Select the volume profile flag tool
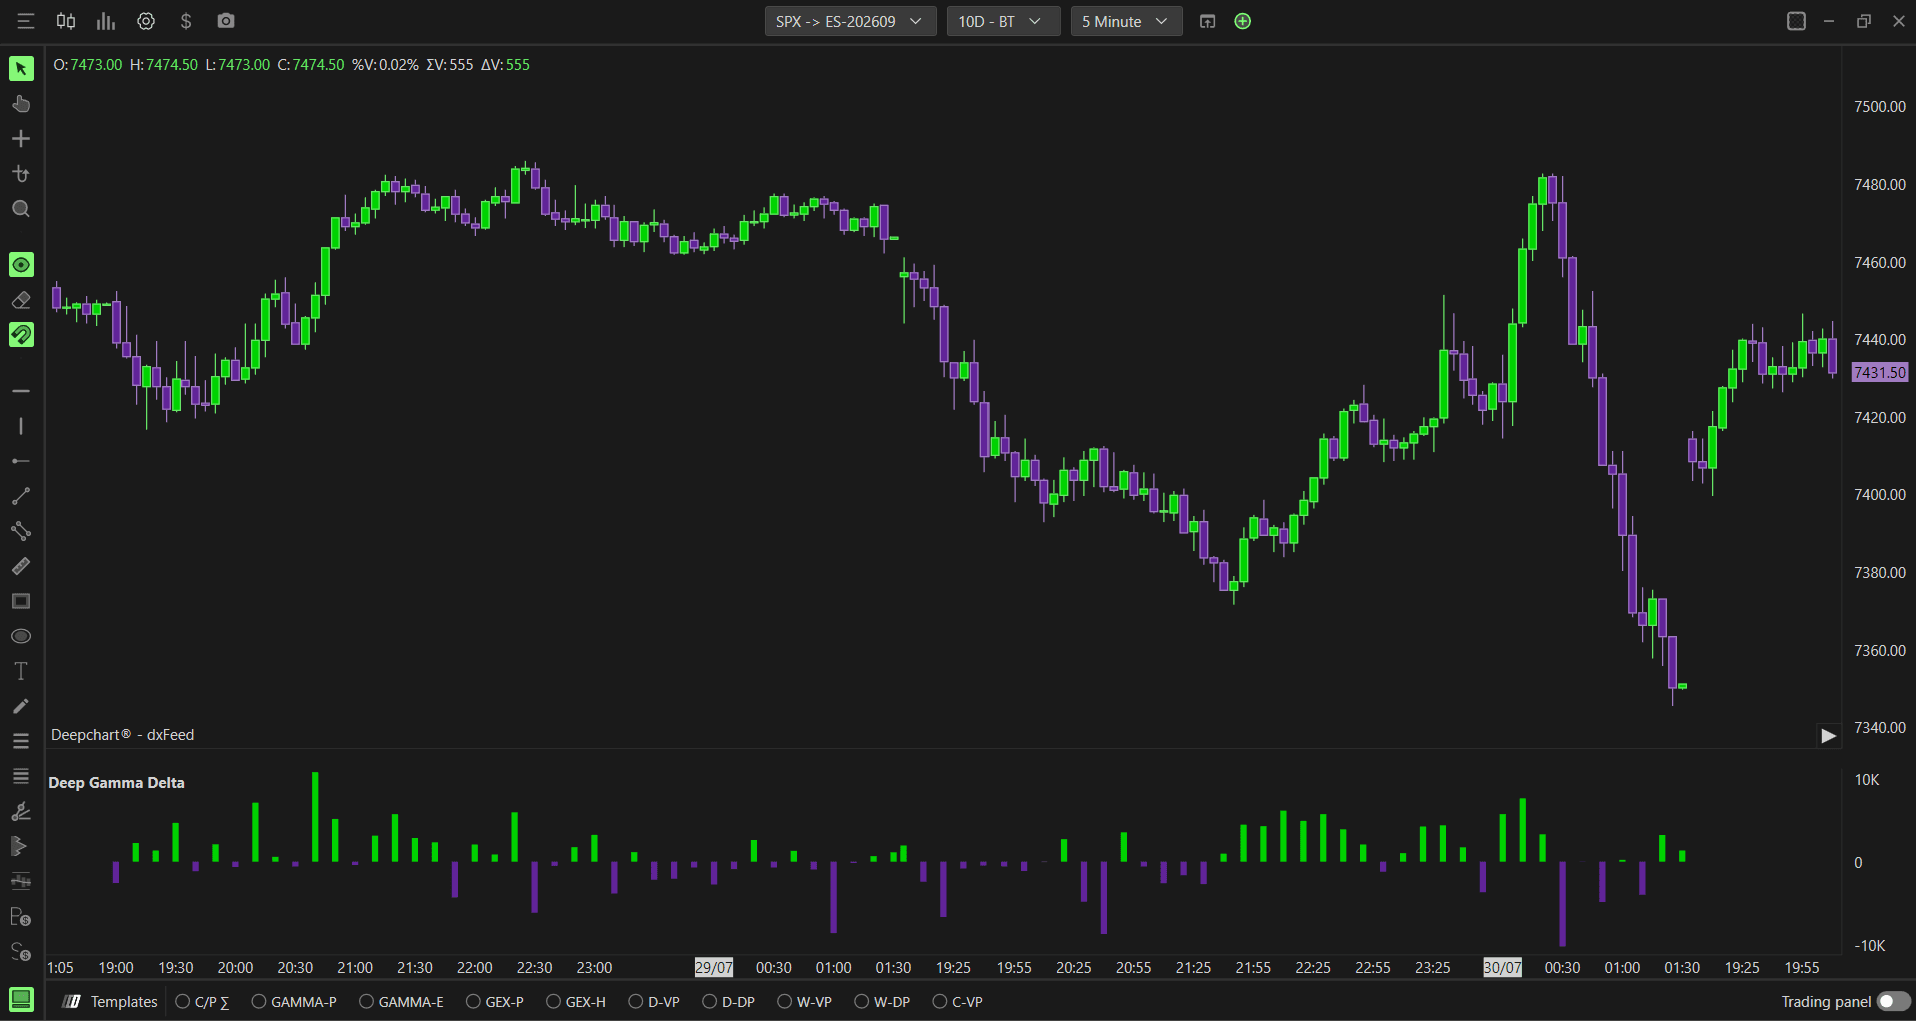Image resolution: width=1916 pixels, height=1021 pixels. pos(21,846)
